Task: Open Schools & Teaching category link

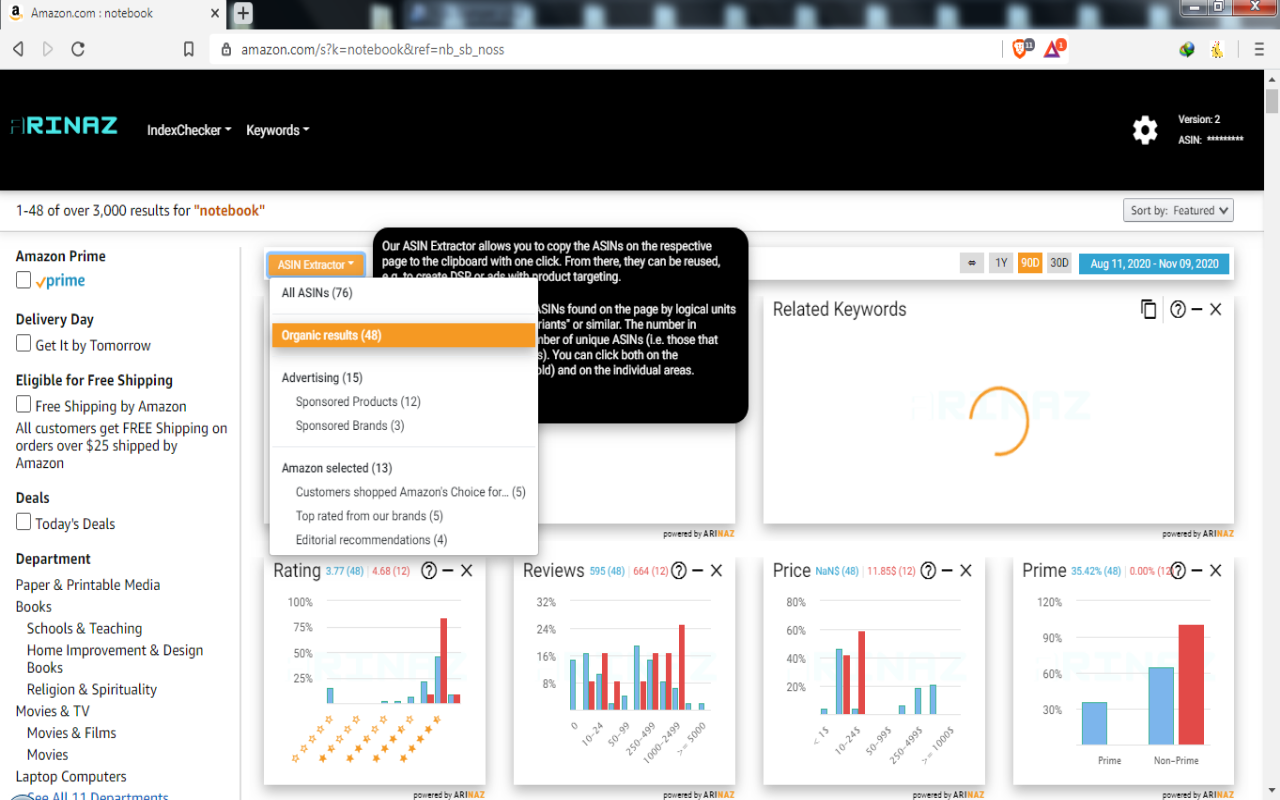Action: pyautogui.click(x=84, y=628)
